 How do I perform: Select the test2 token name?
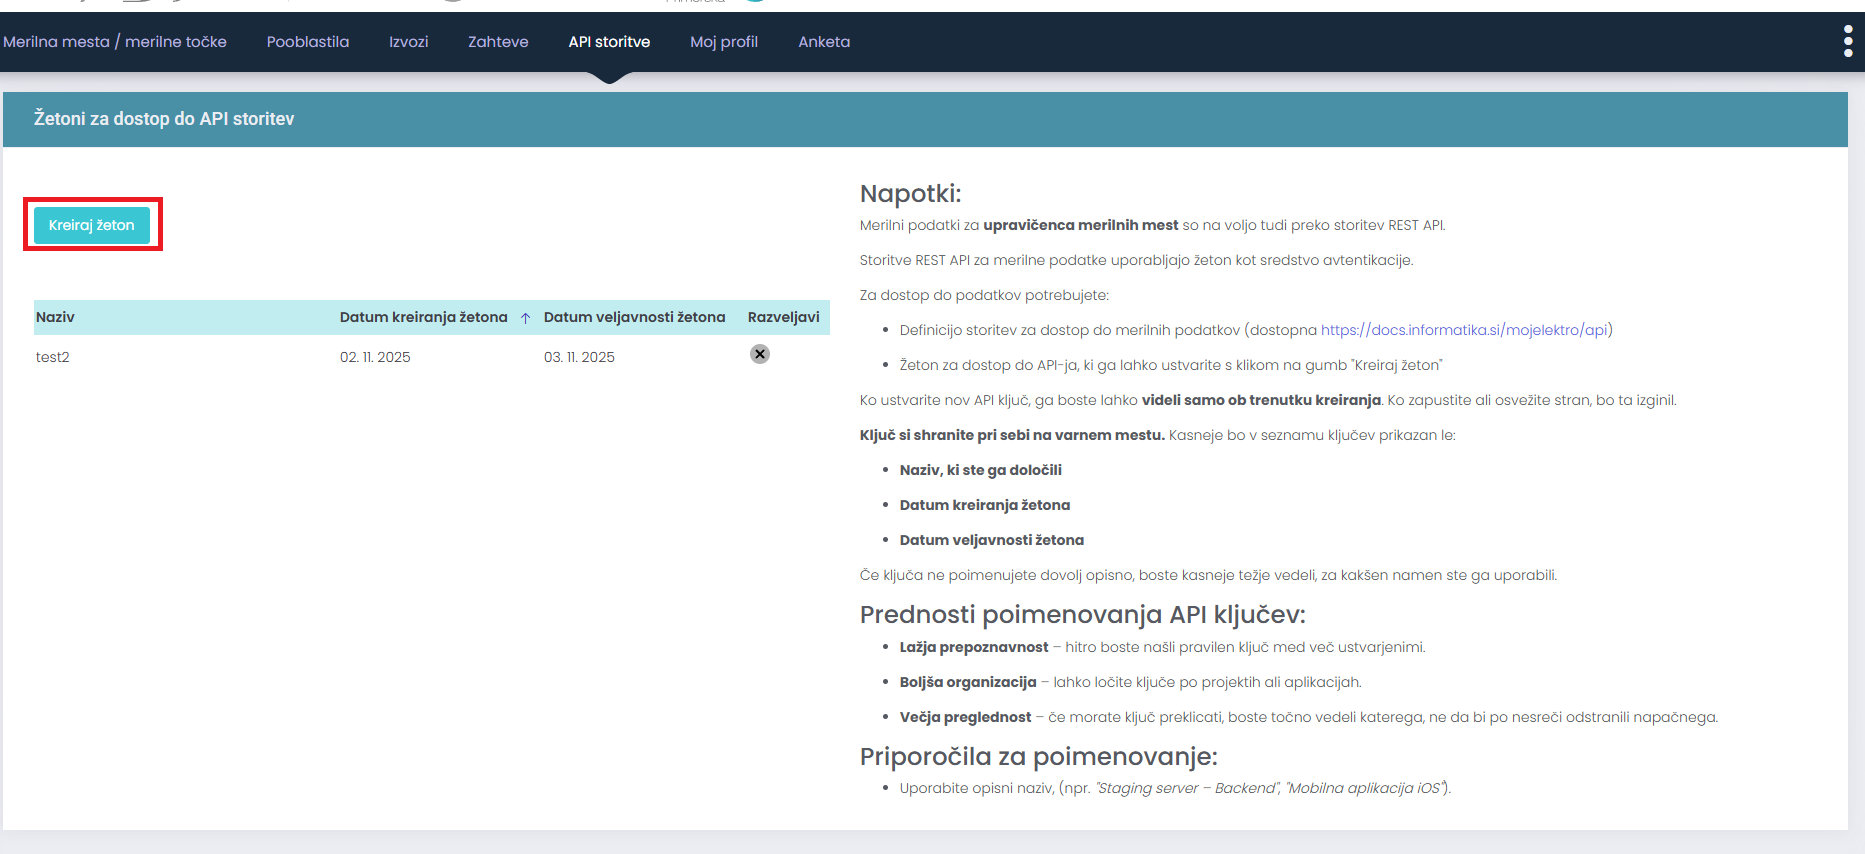tap(53, 357)
